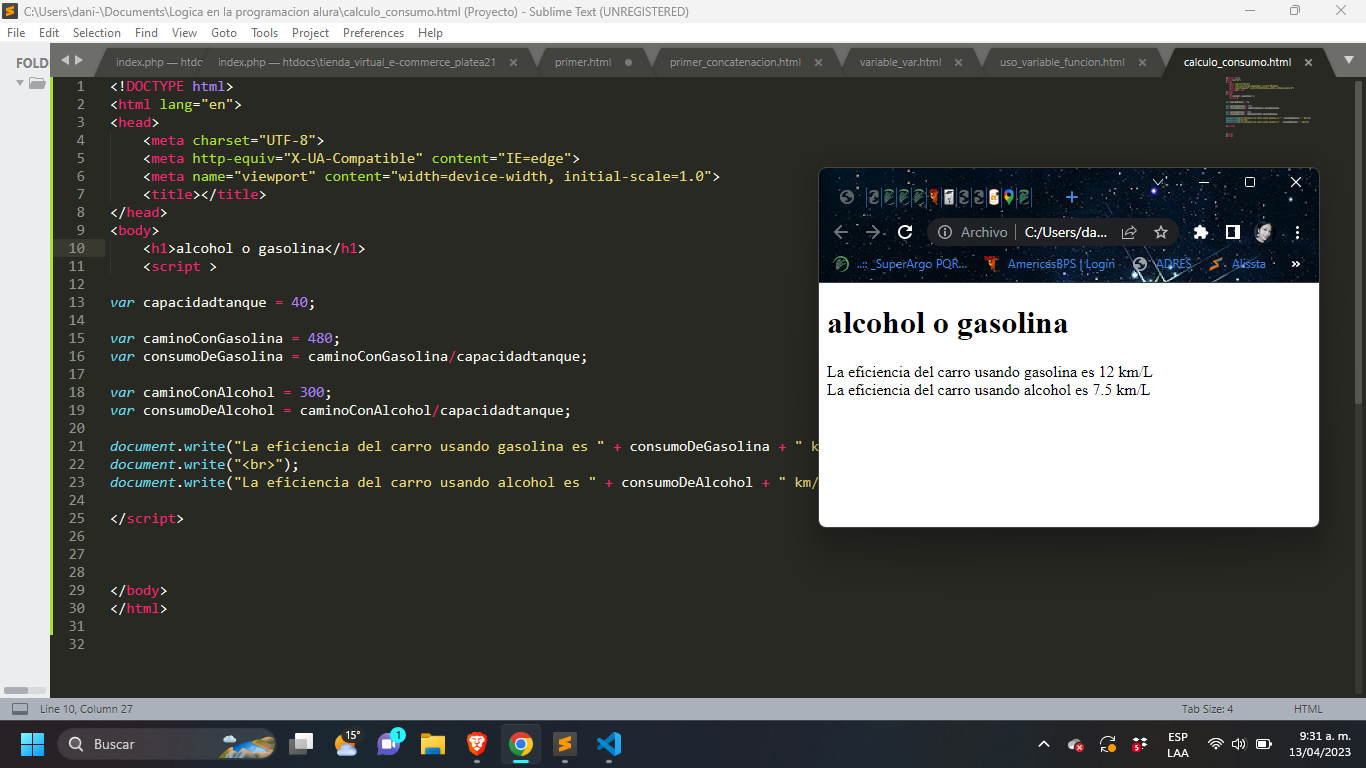Reload the page in Chrome
The image size is (1366, 768).
905,232
